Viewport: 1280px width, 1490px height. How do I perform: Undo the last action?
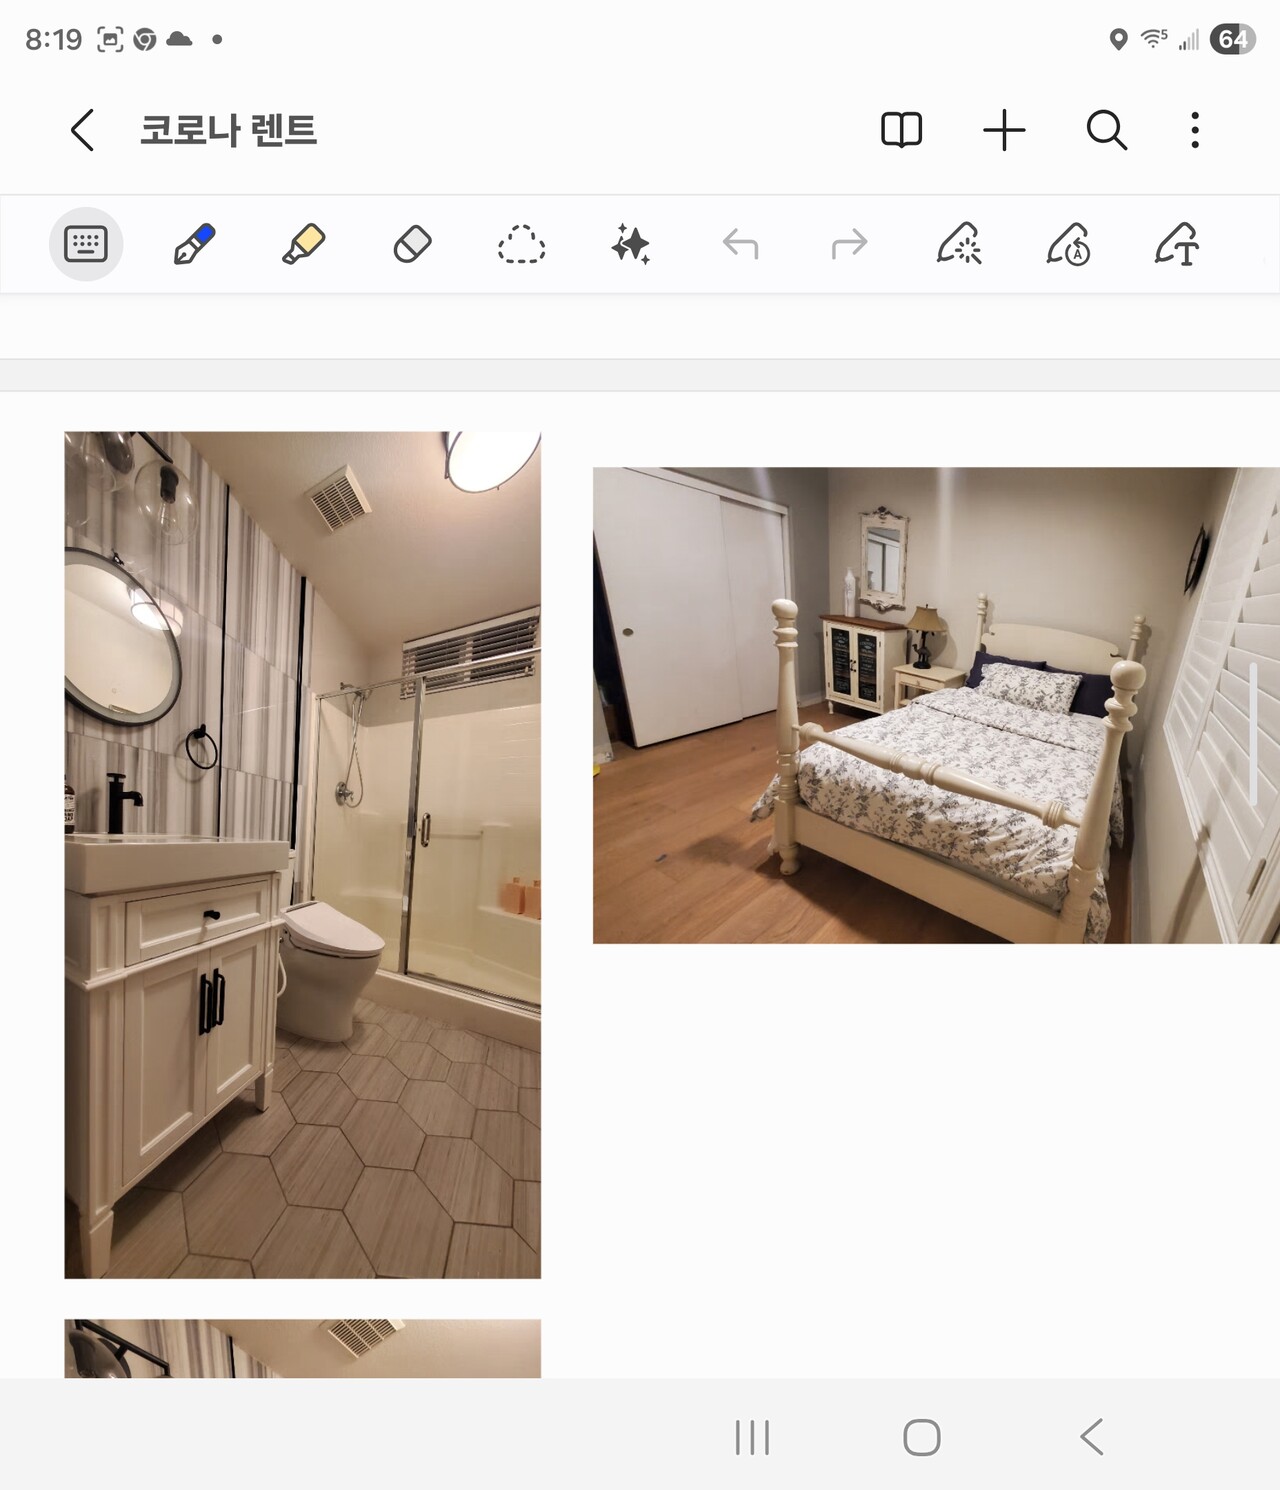[x=740, y=244]
